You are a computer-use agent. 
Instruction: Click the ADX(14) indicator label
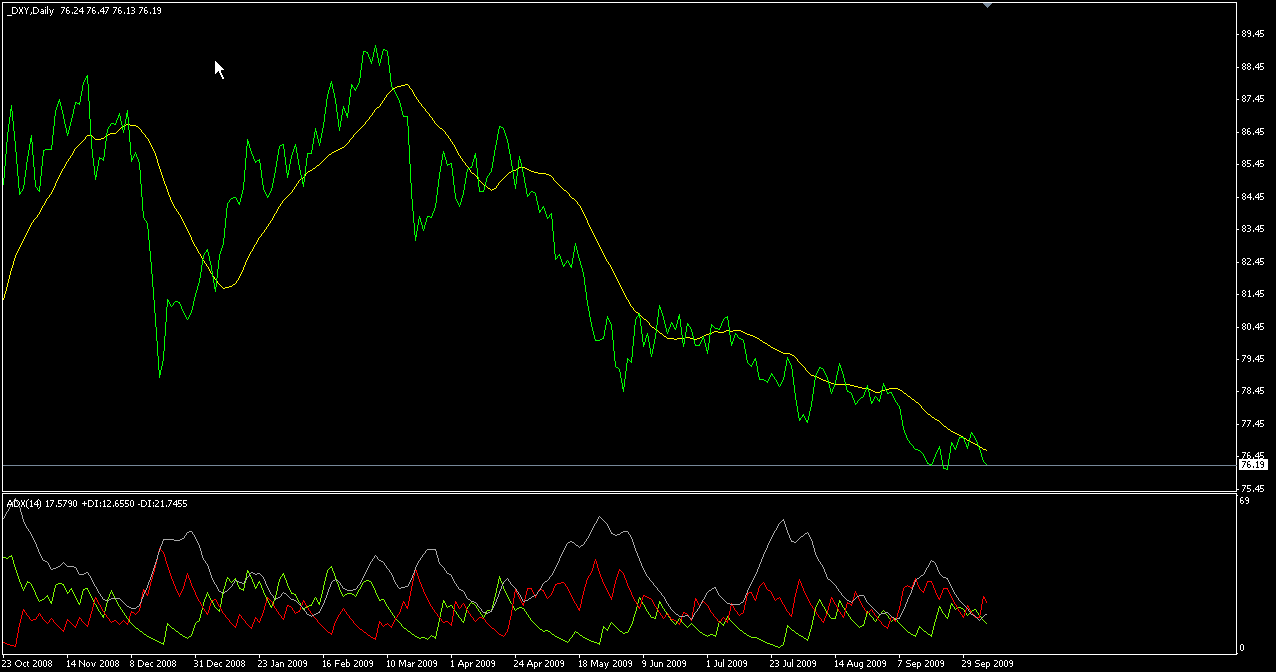(x=24, y=503)
